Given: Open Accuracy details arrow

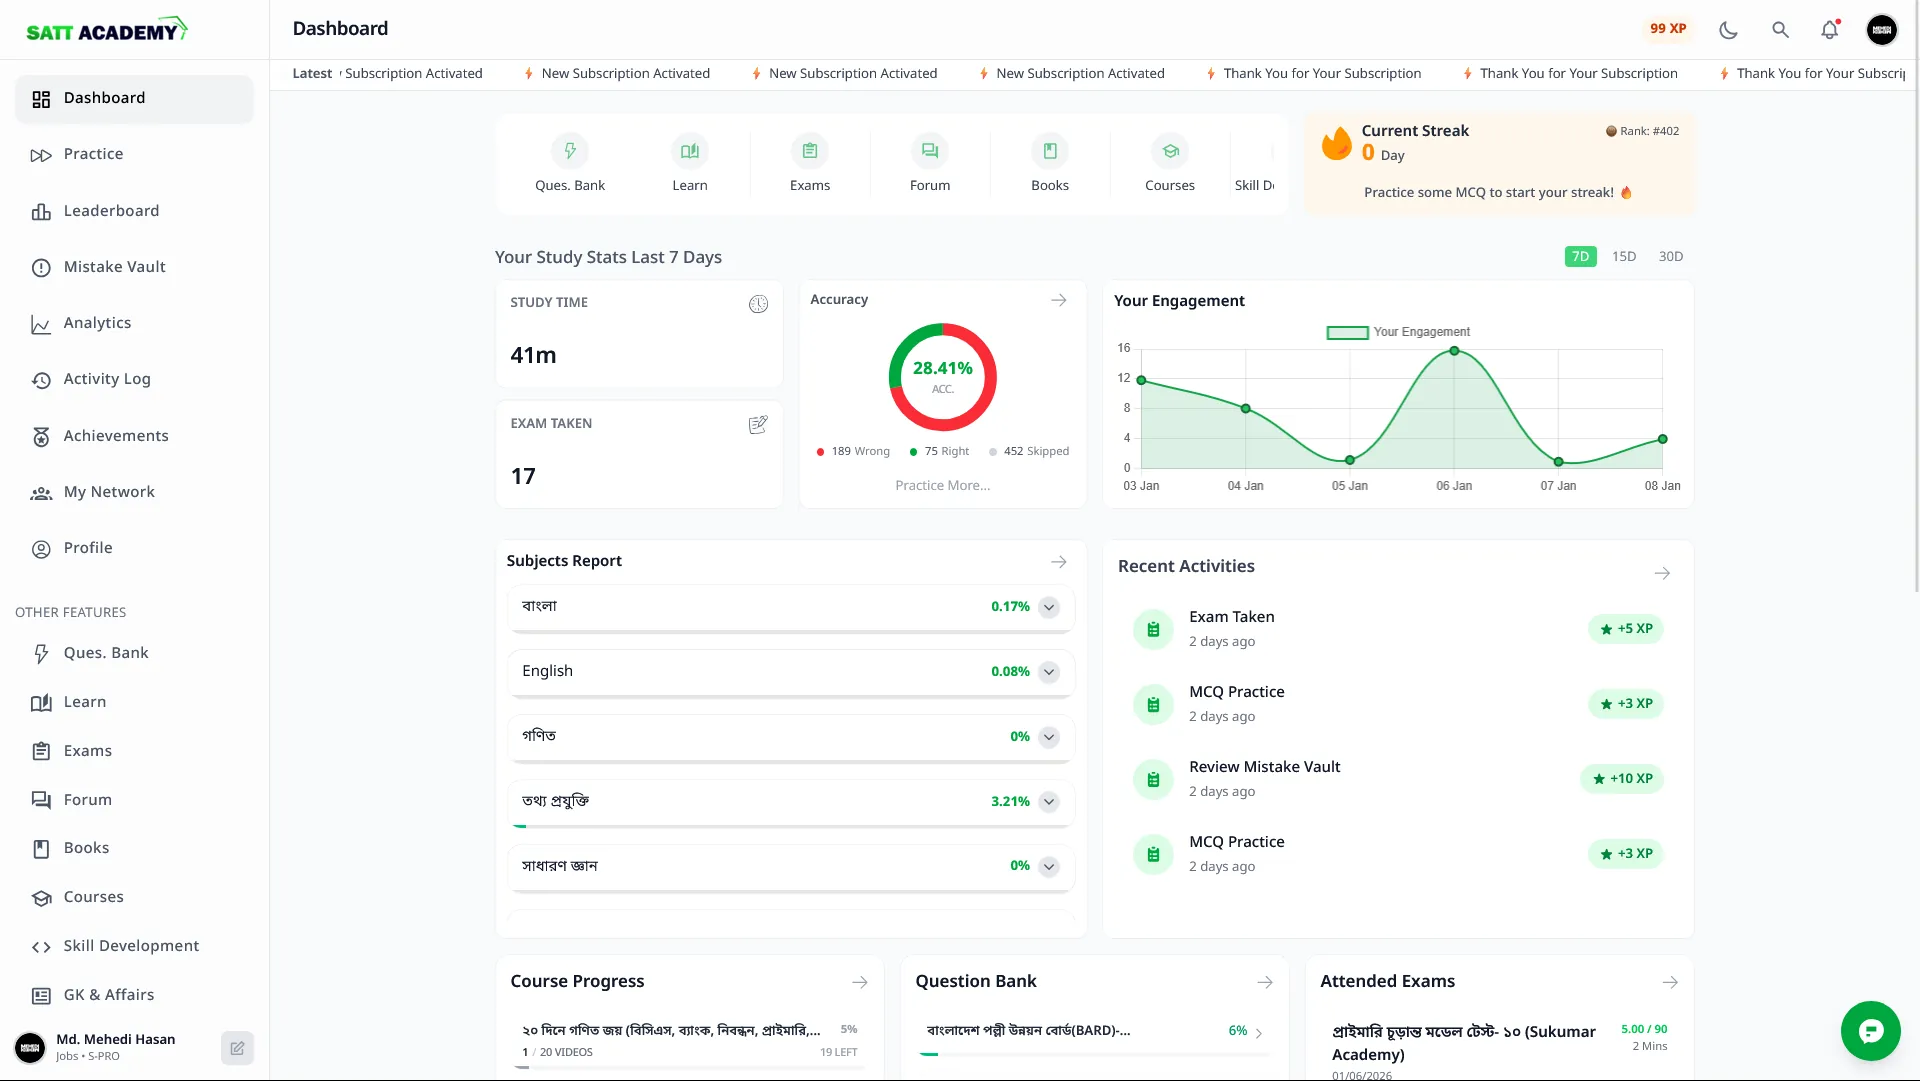Looking at the screenshot, I should pyautogui.click(x=1059, y=300).
